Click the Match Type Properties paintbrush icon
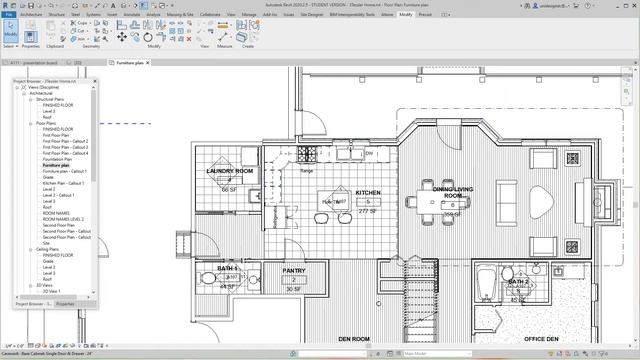This screenshot has width=640, height=360. tap(63, 39)
